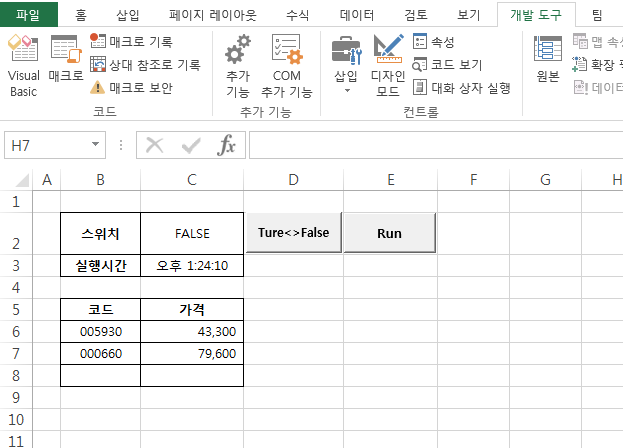Run 대화 상자 실행

point(461,87)
